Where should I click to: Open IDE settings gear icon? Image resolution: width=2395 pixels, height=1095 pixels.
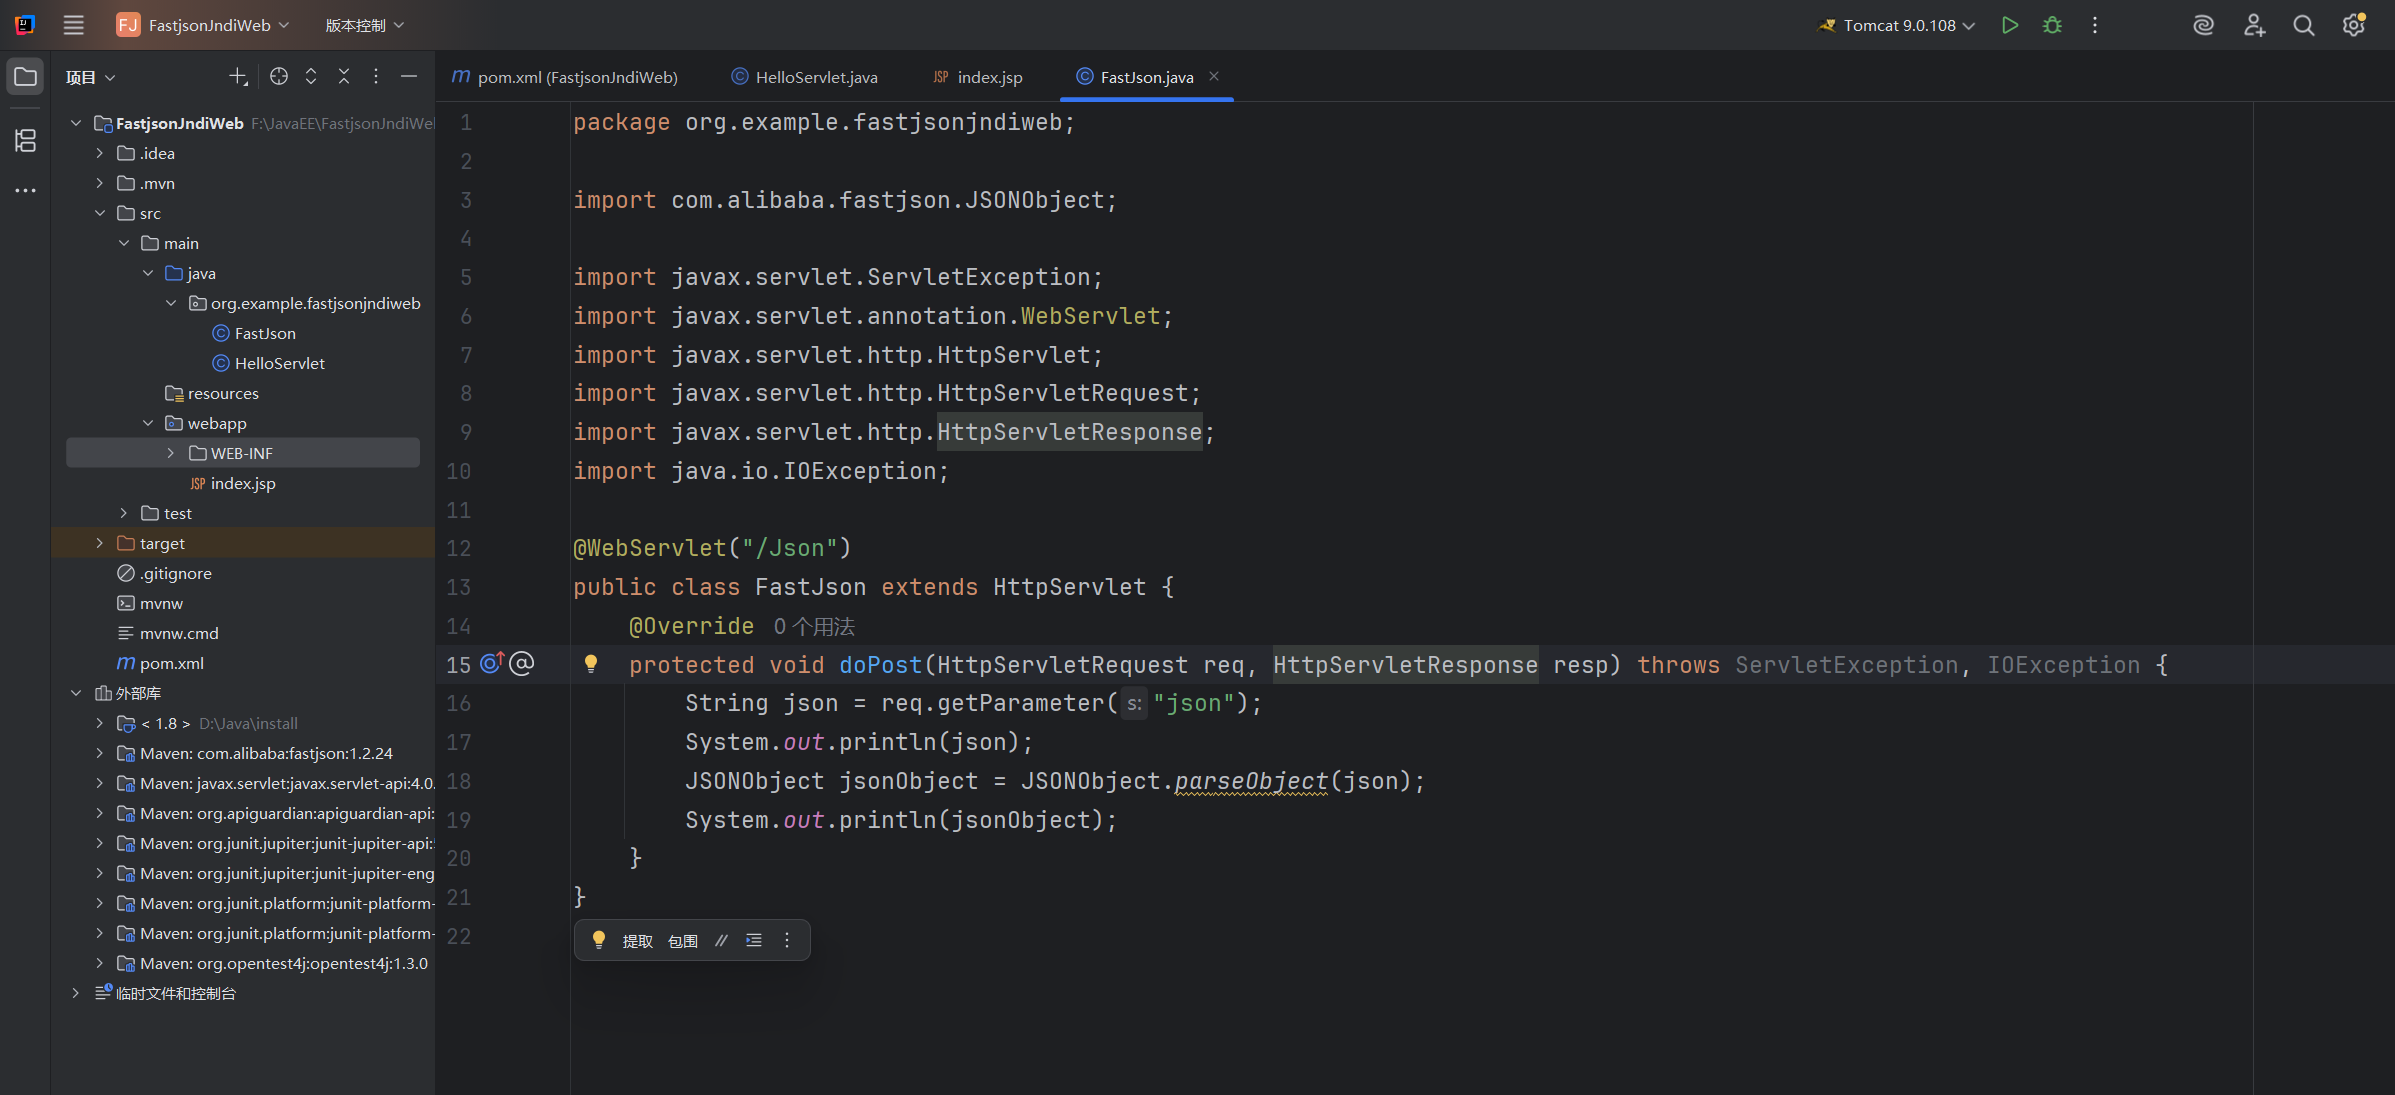click(x=2353, y=25)
